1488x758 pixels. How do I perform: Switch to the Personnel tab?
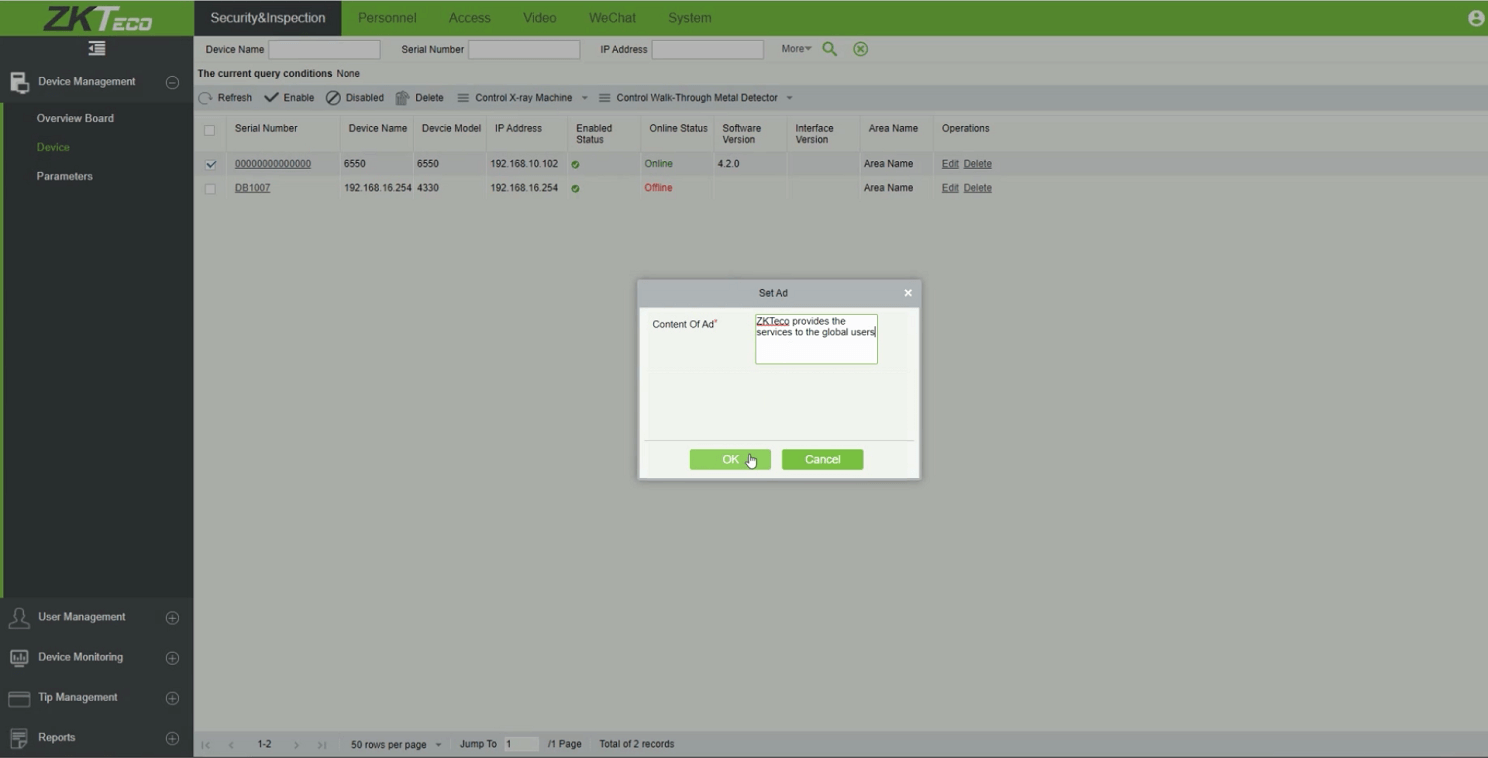coord(387,18)
